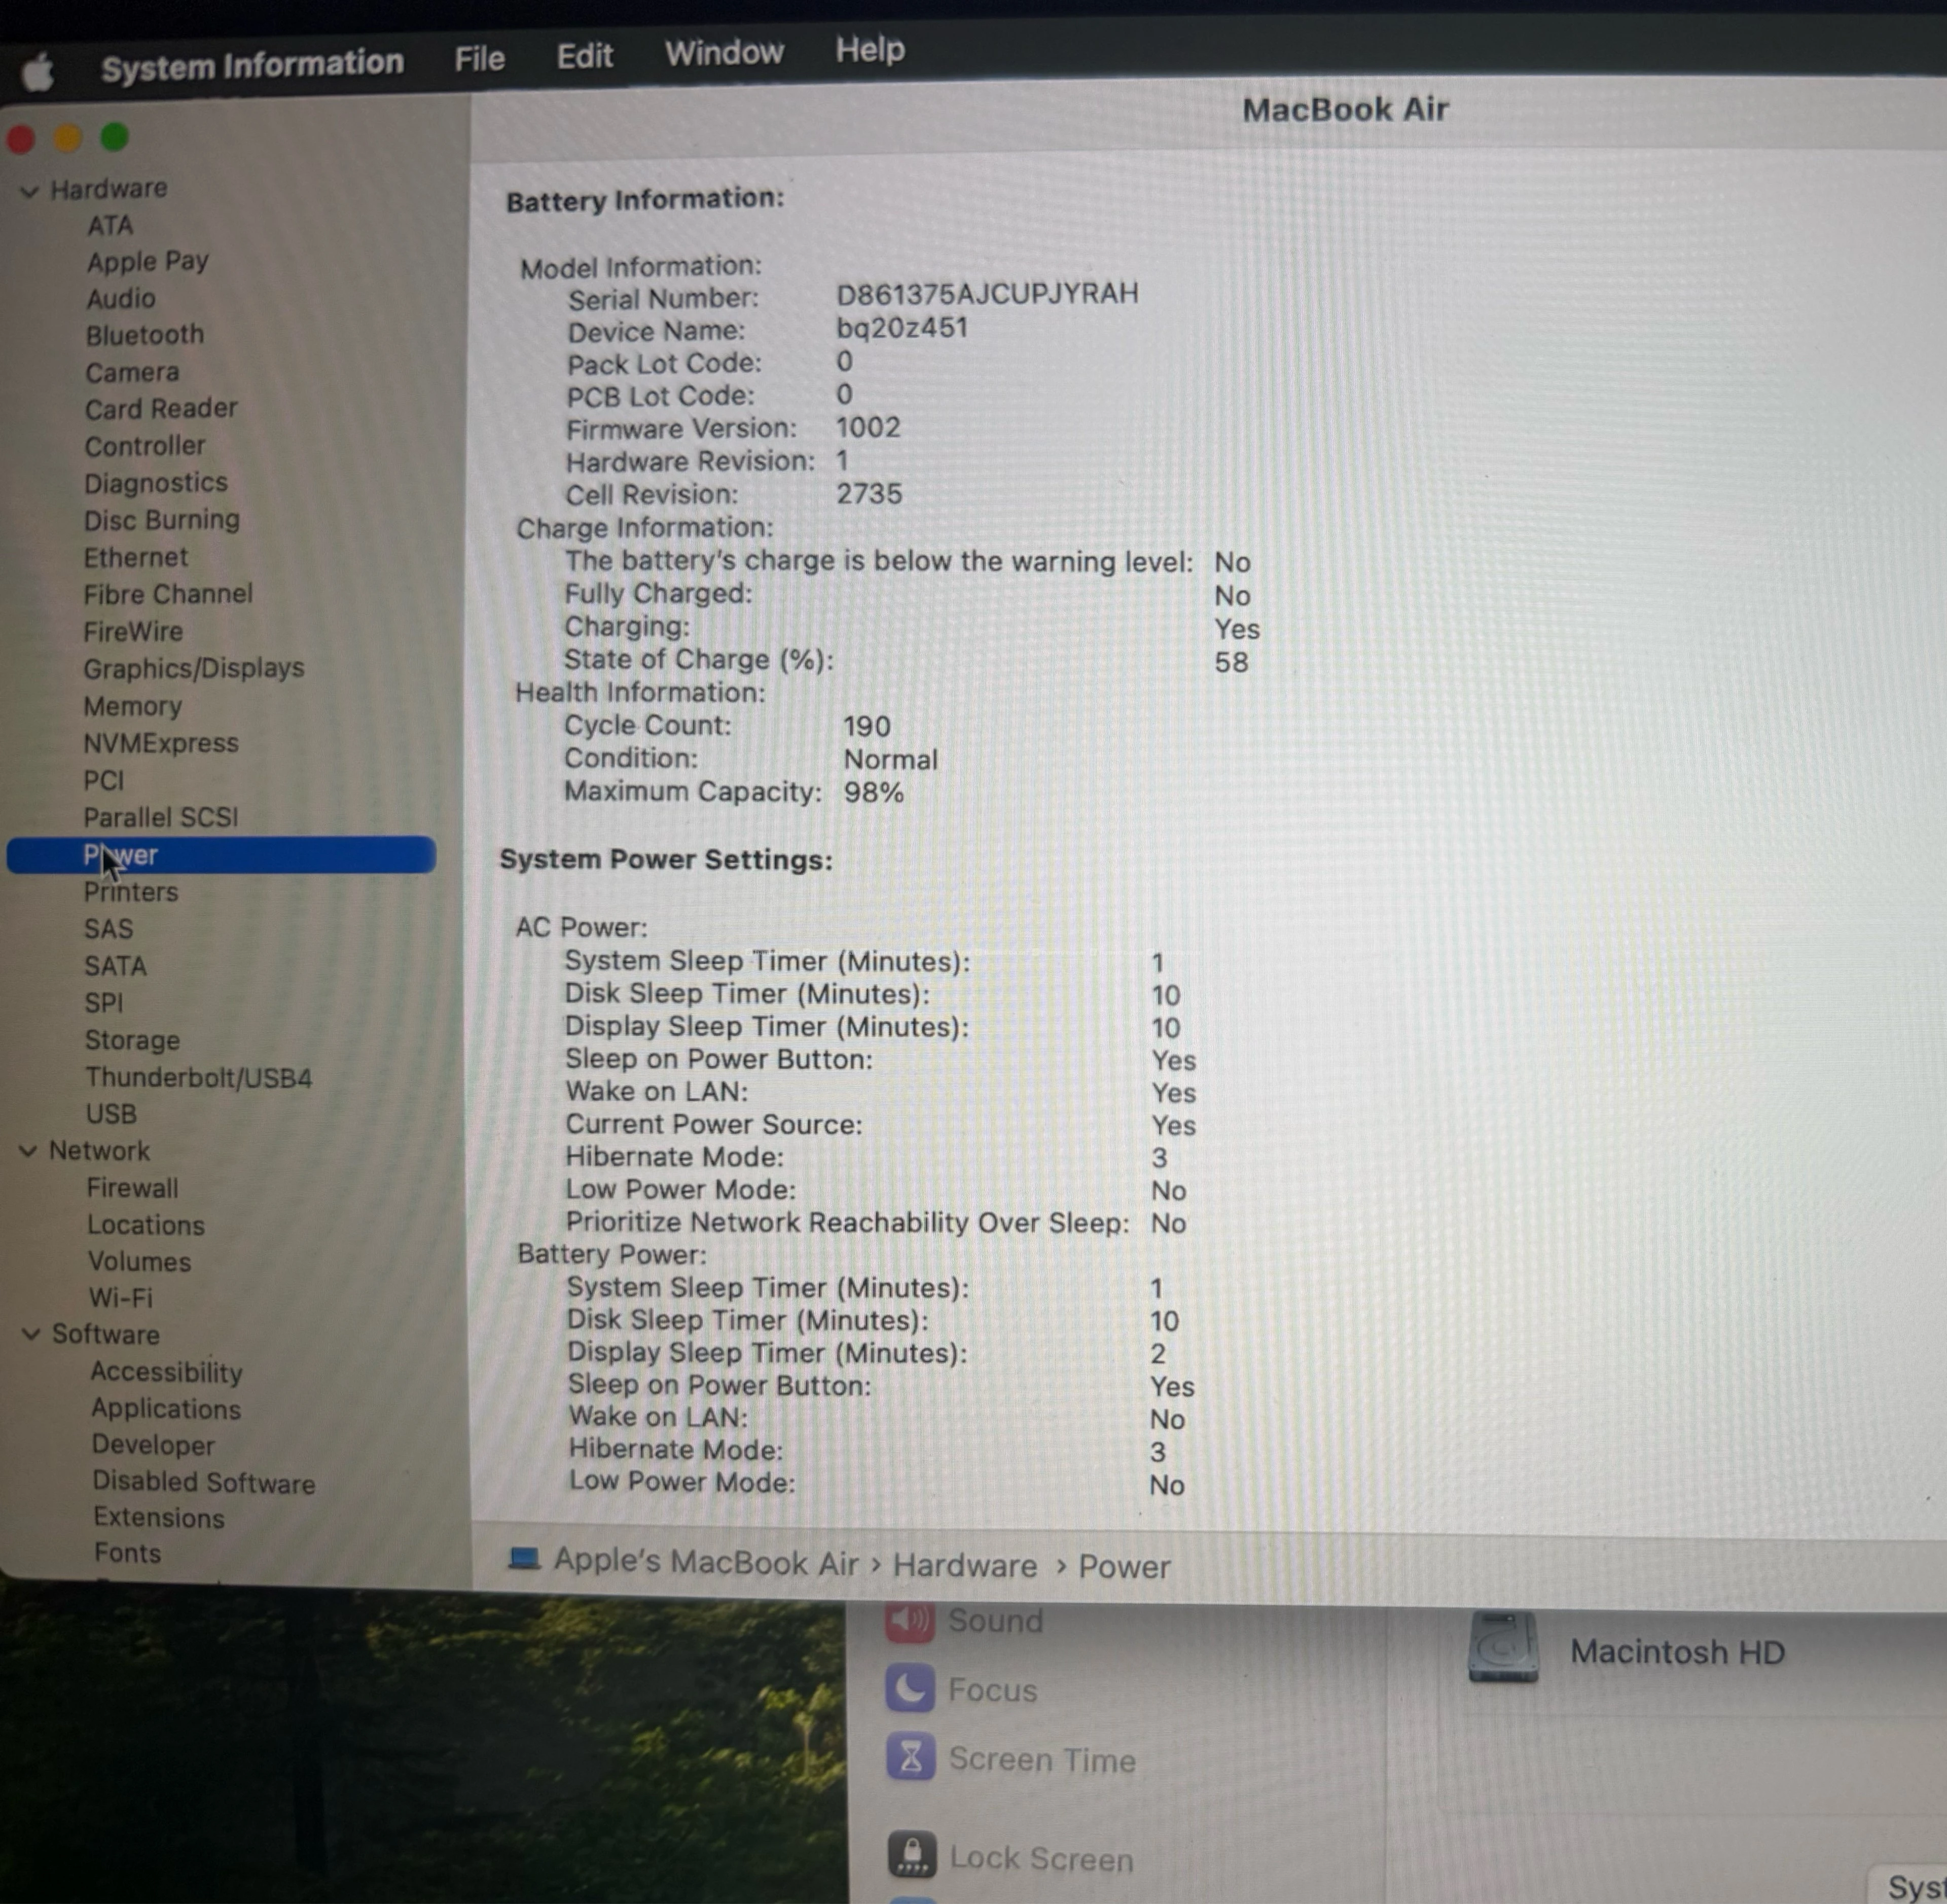1947x1904 pixels.
Task: Open the System Information menu
Action: tap(252, 65)
